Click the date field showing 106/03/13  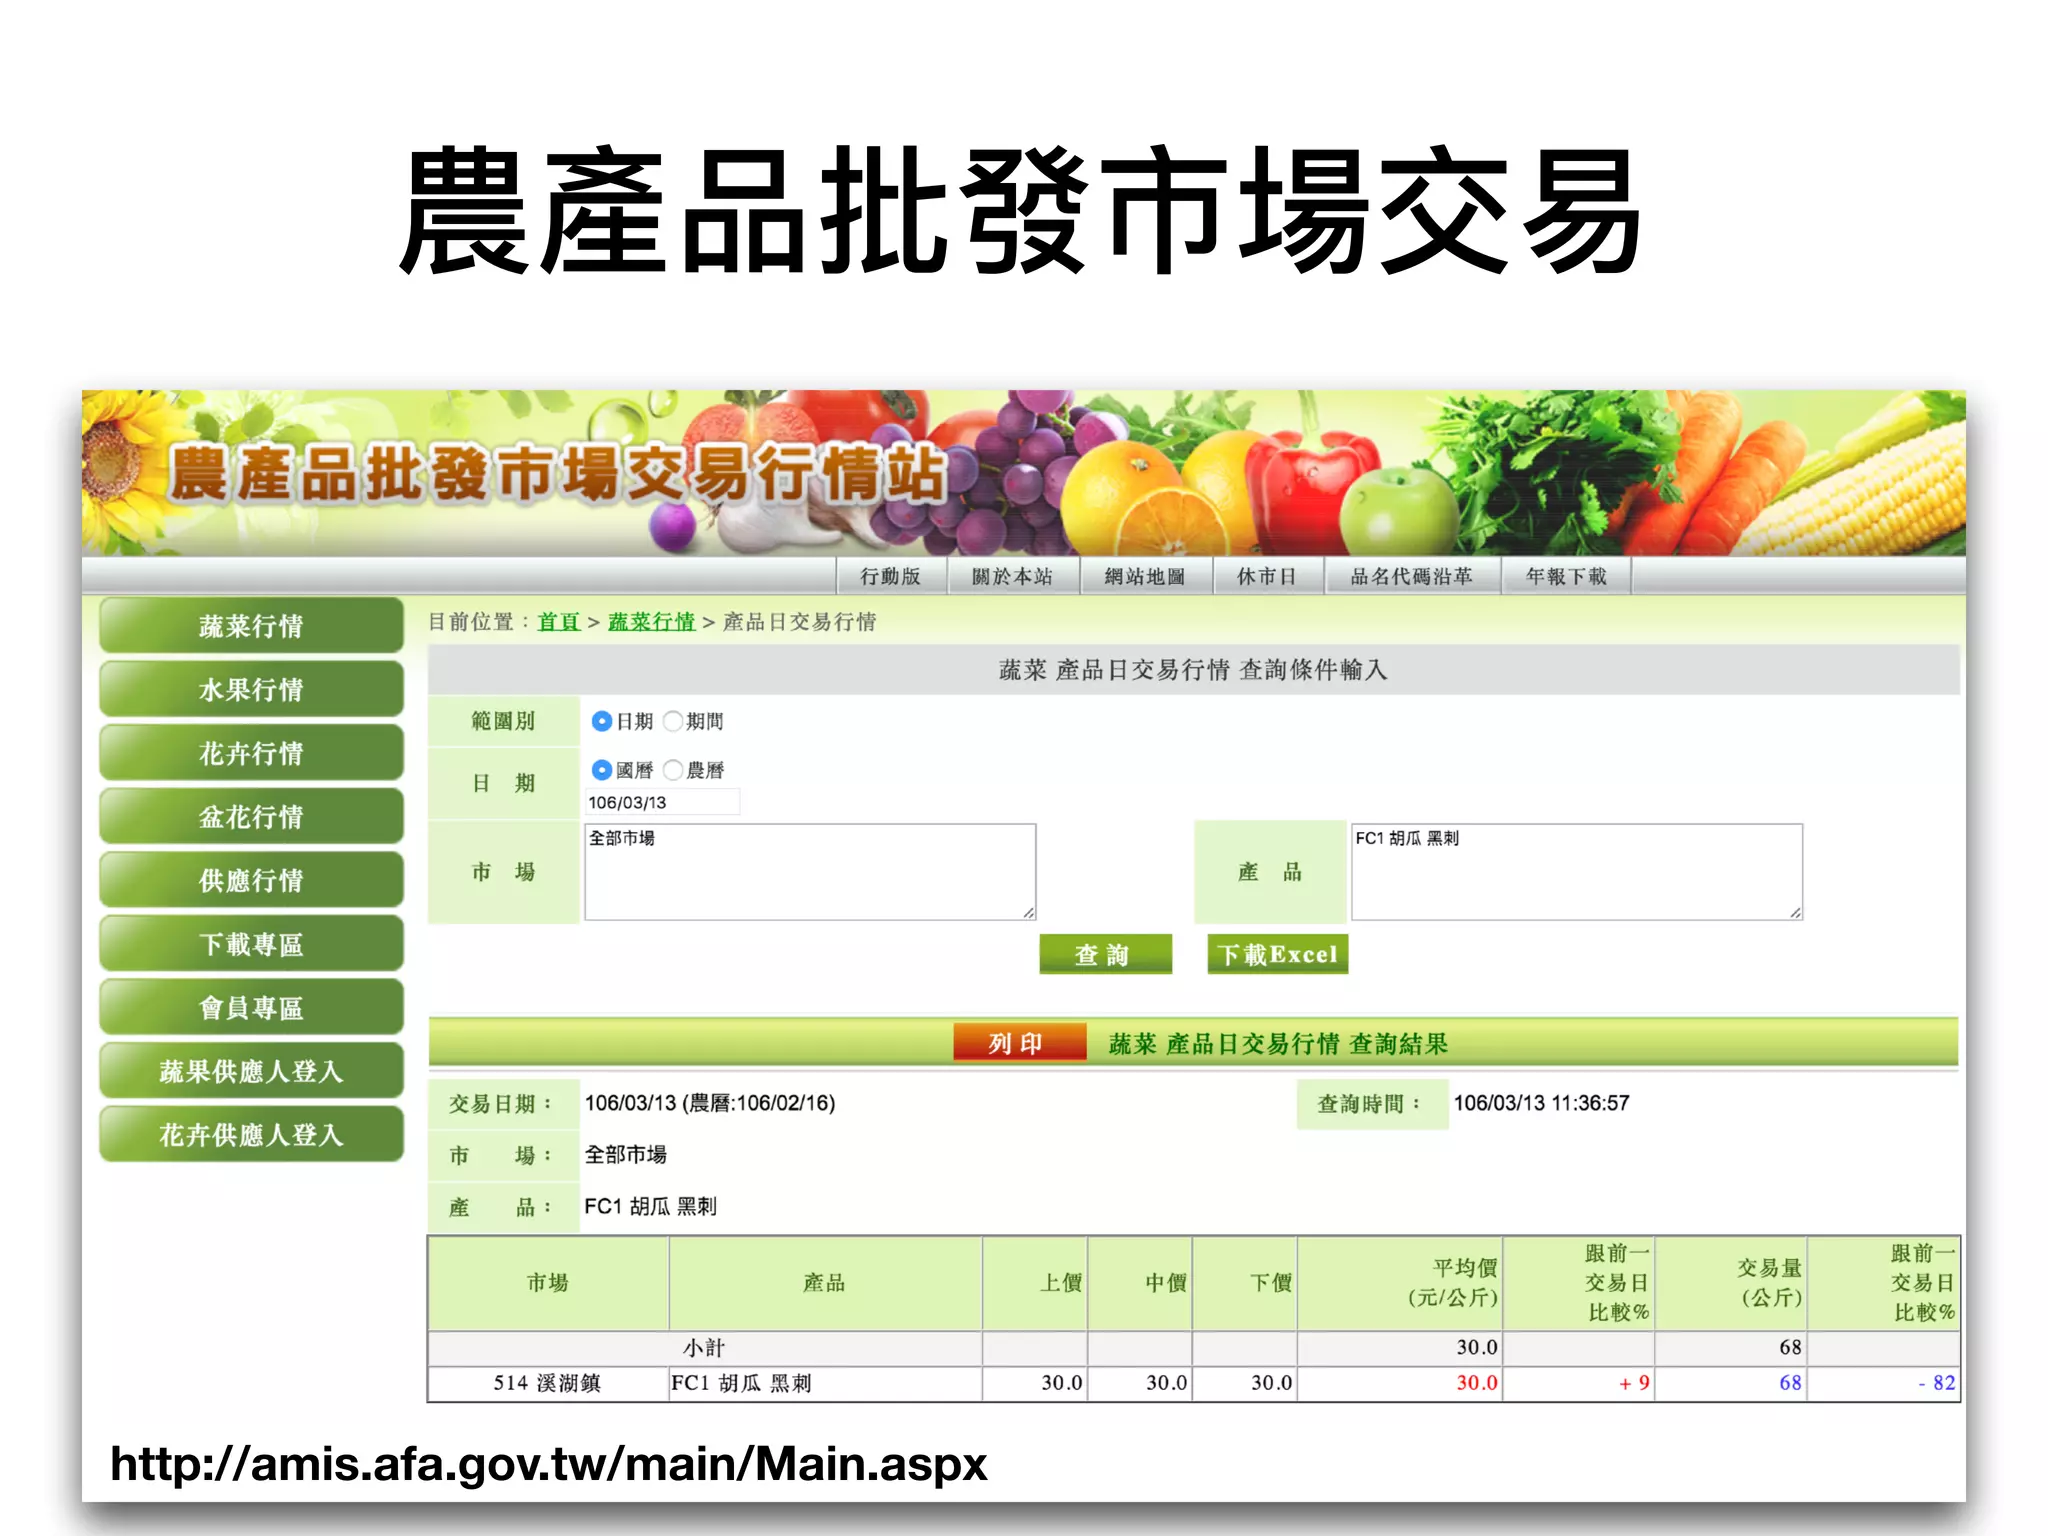point(661,802)
